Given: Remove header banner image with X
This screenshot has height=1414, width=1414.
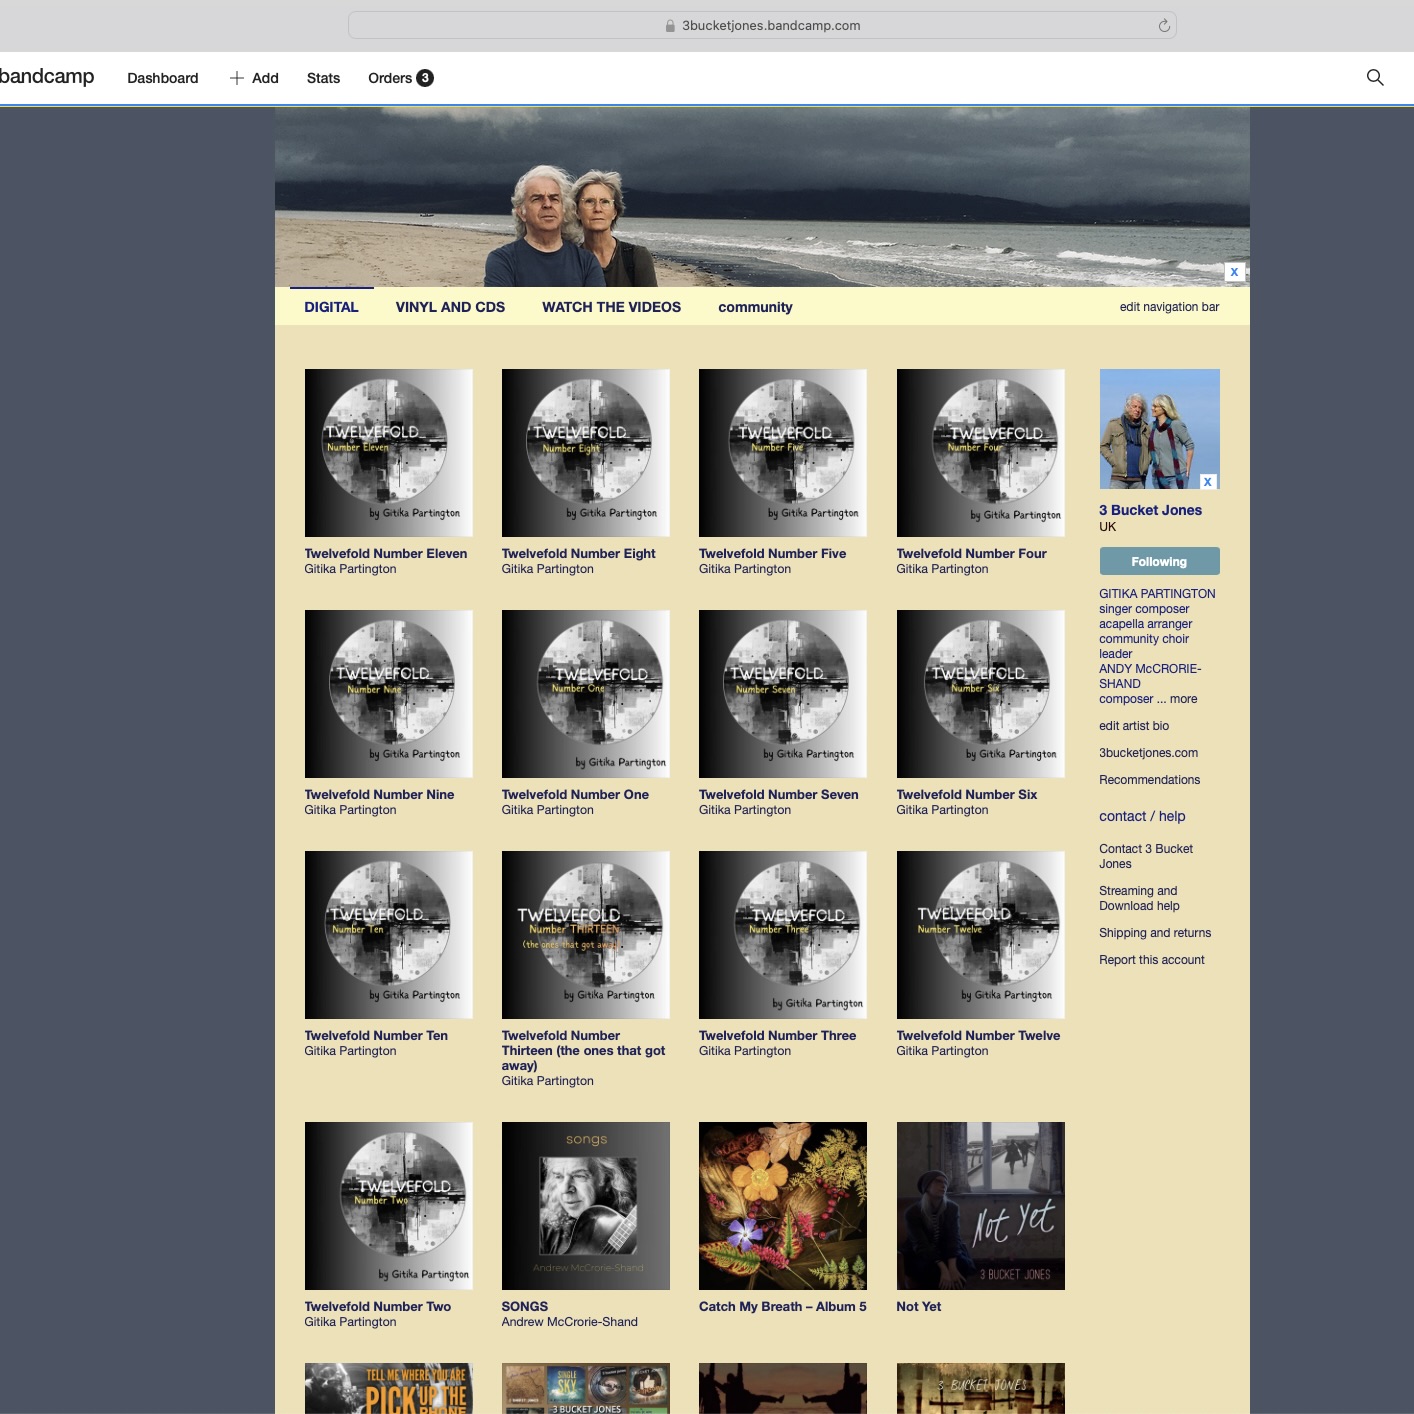Looking at the screenshot, I should (1234, 272).
